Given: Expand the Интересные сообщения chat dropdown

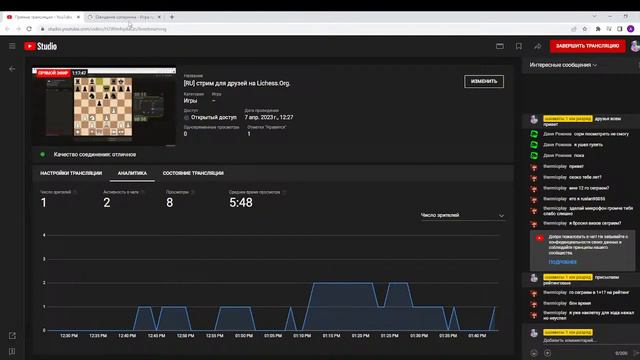Looking at the screenshot, I should point(563,65).
